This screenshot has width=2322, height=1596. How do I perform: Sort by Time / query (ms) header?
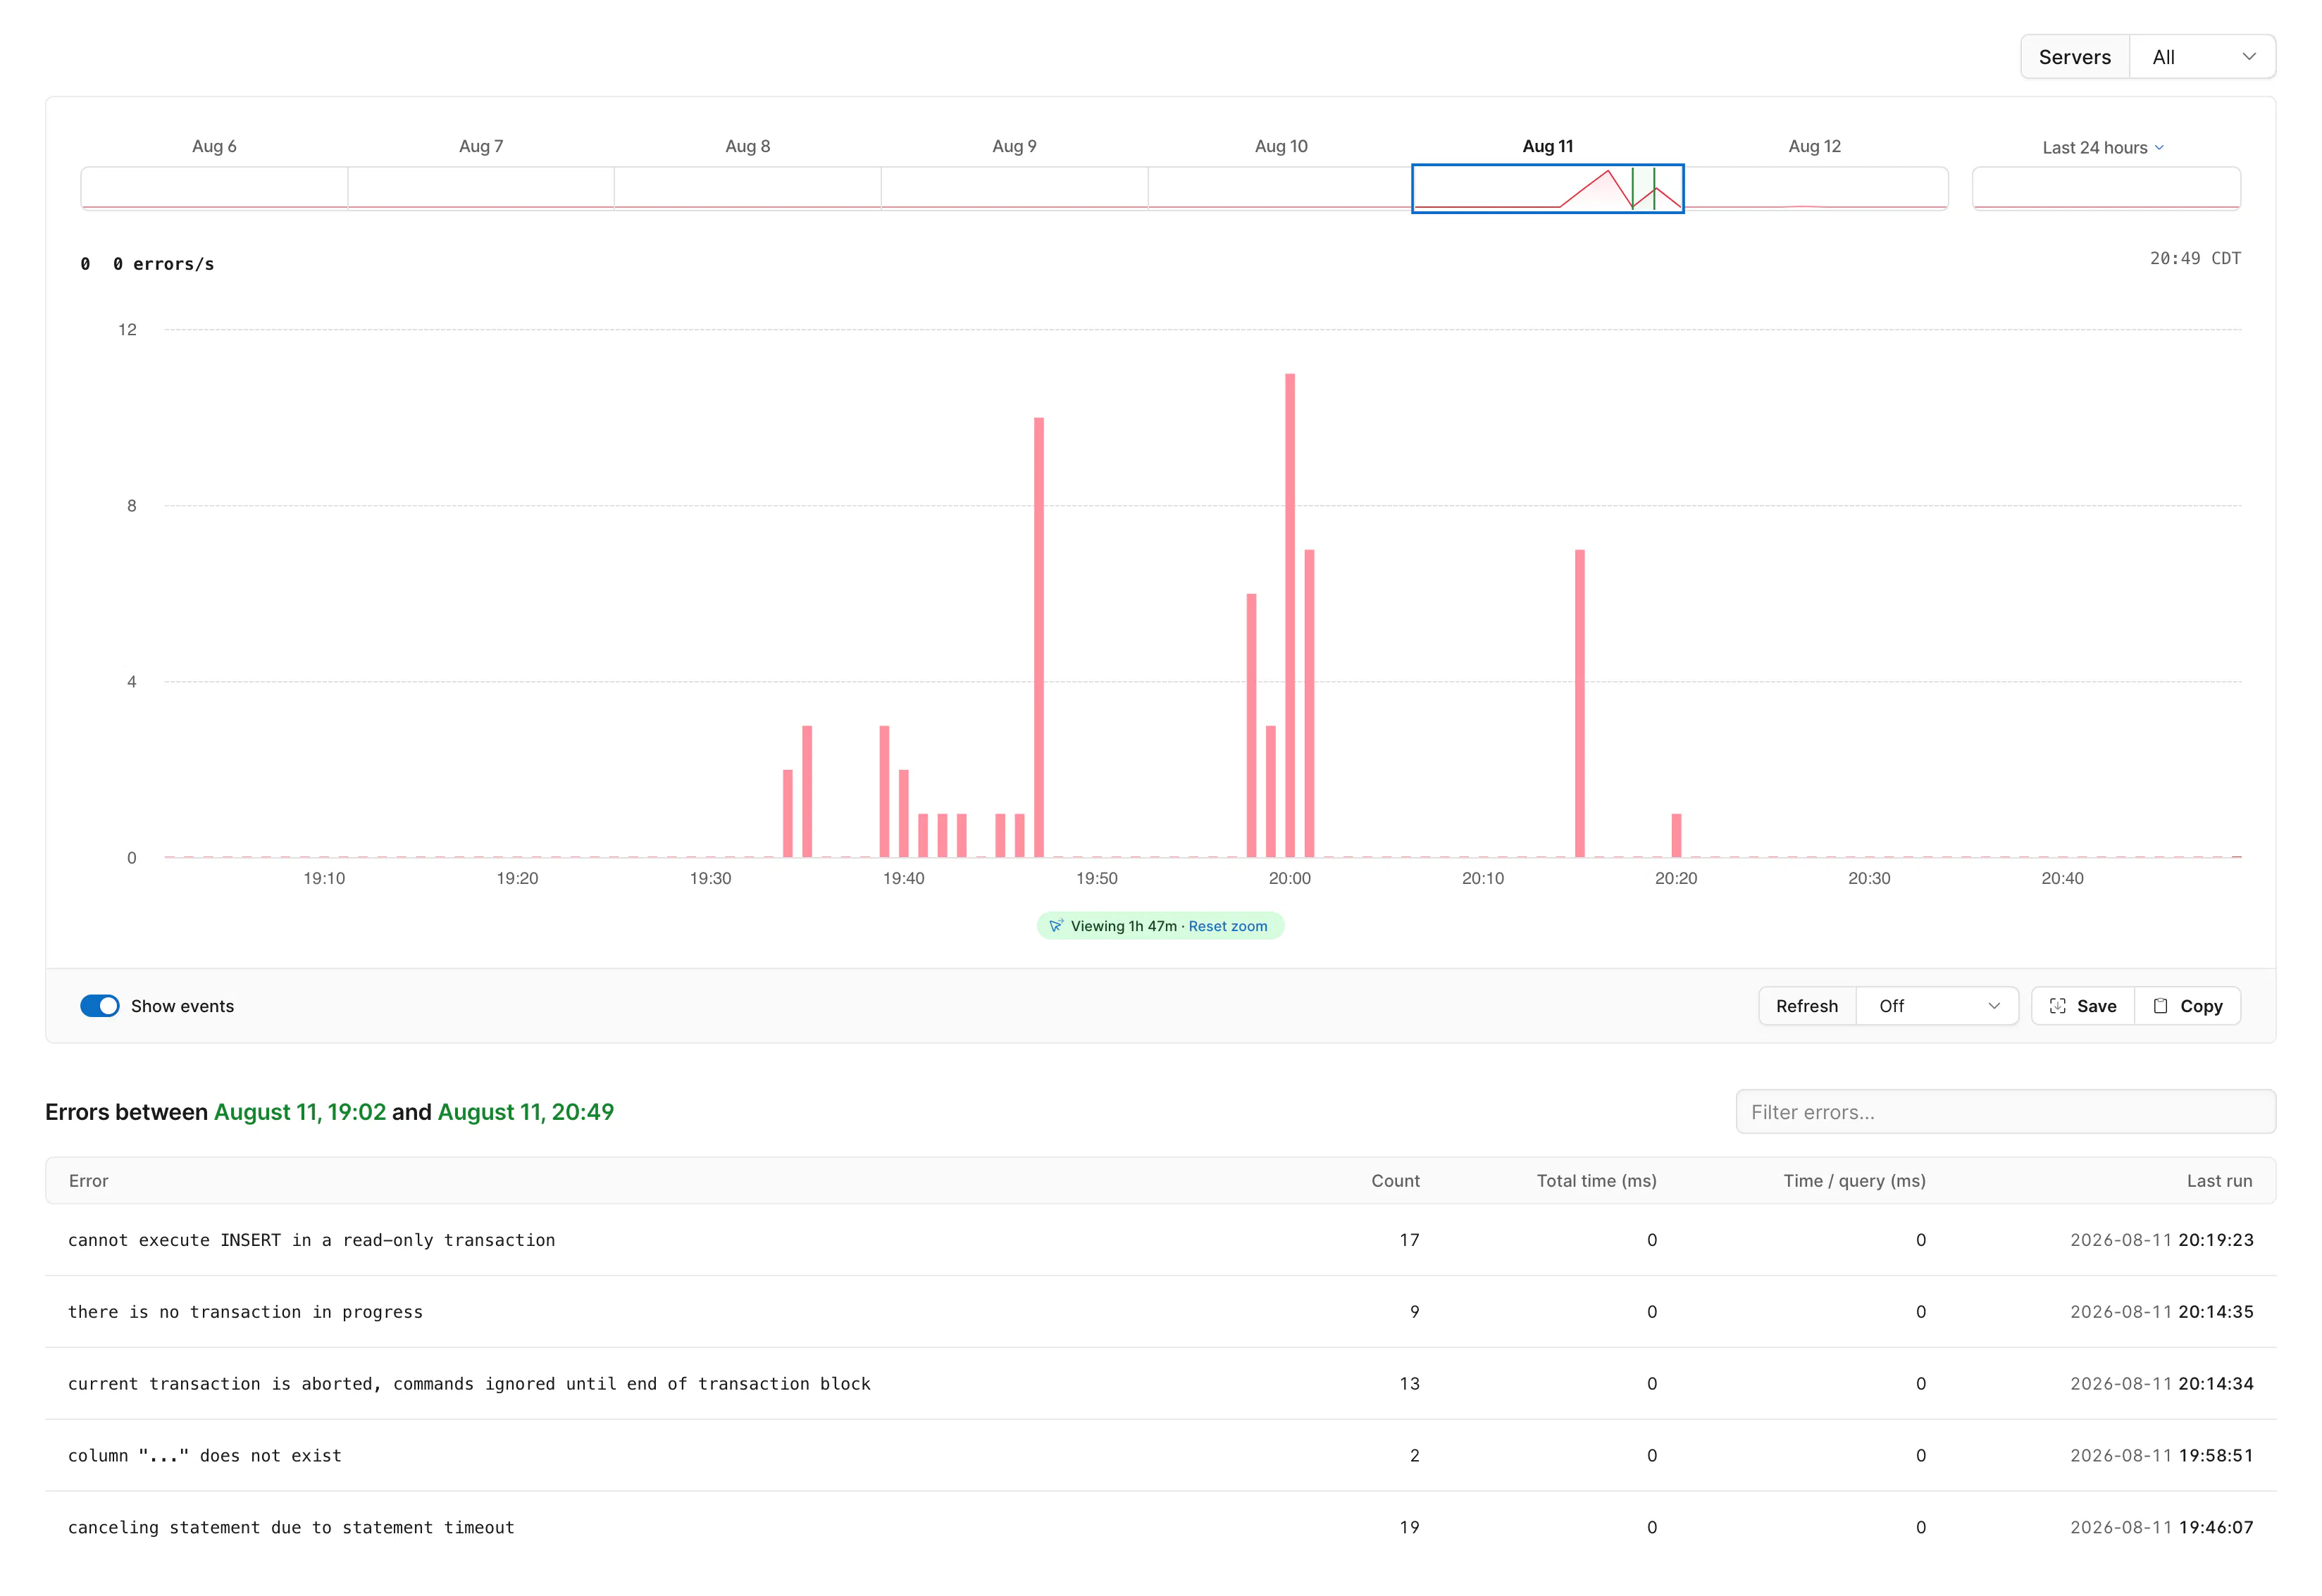[1854, 1181]
